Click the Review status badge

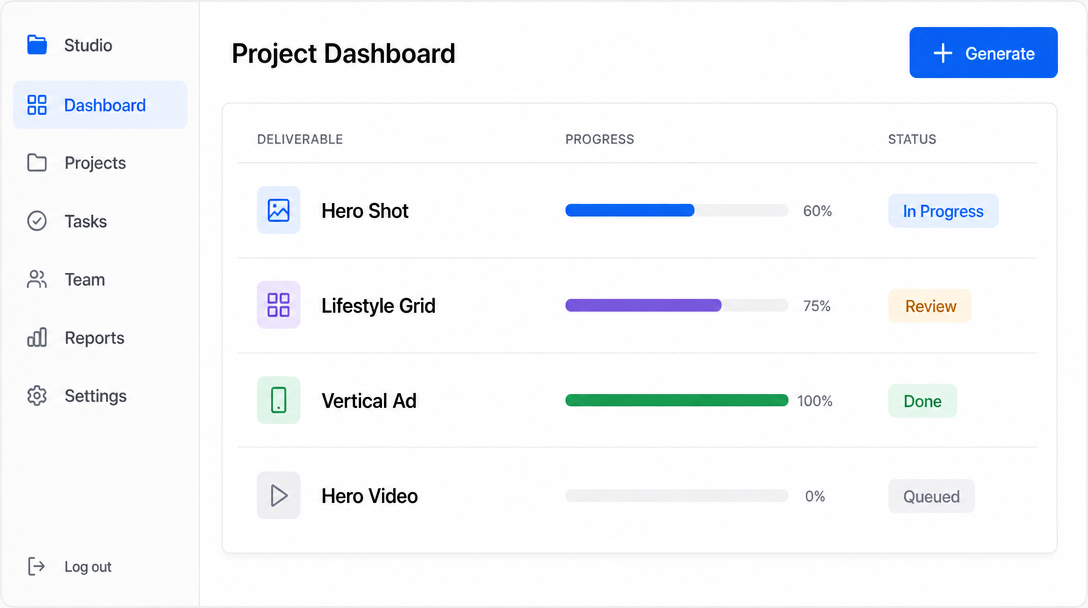pyautogui.click(x=930, y=306)
